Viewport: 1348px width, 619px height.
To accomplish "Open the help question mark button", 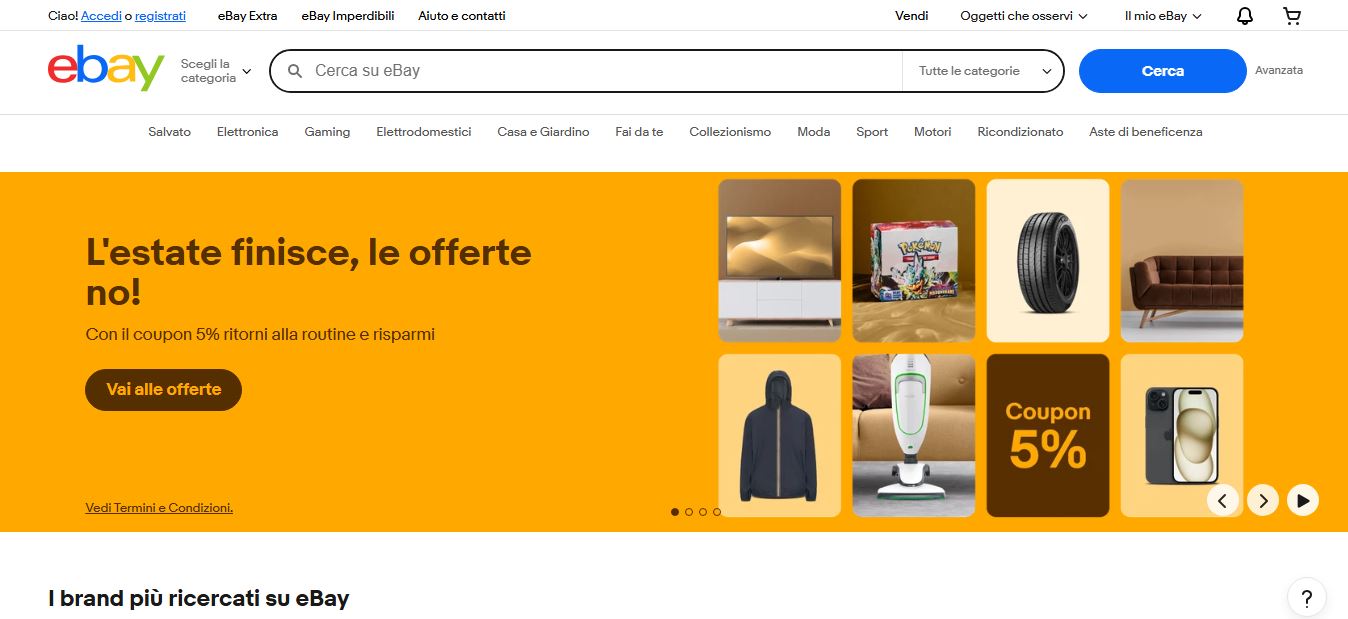I will coord(1306,598).
